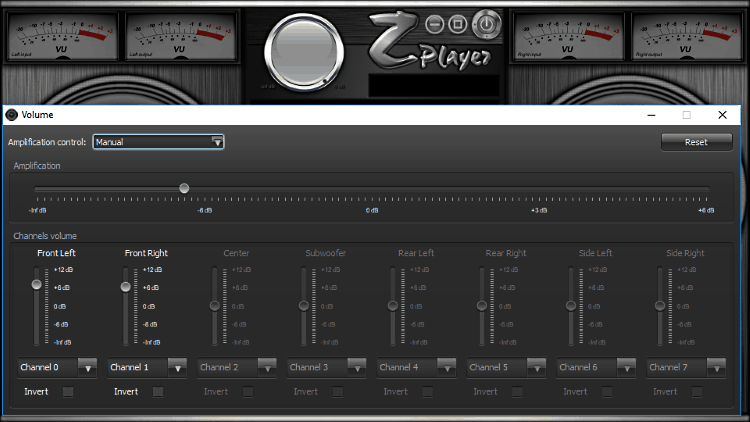Click the Subwoofer channel label
The image size is (750, 422).
pos(326,253)
